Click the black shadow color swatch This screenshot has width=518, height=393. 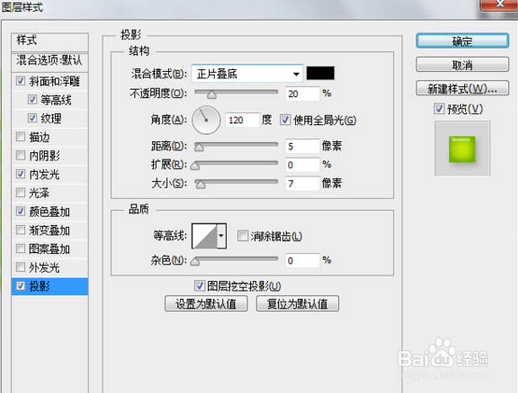(320, 73)
